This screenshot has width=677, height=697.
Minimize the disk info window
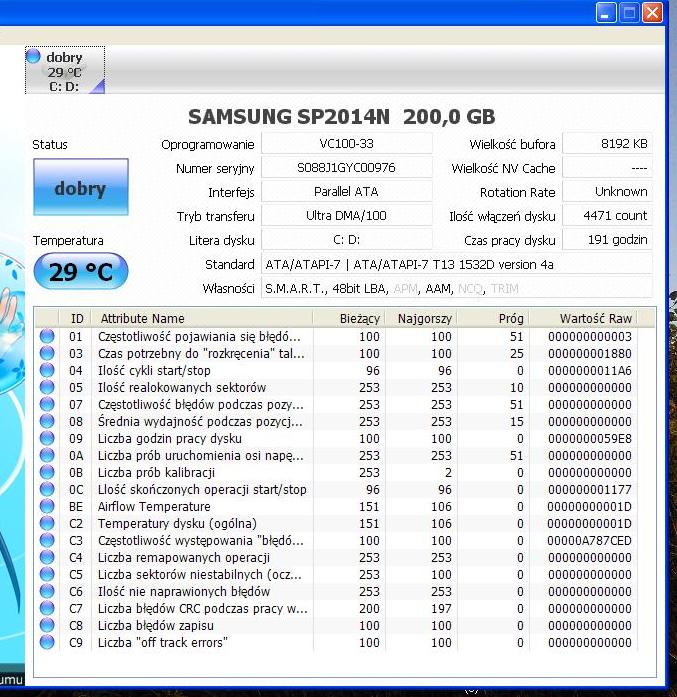[606, 12]
